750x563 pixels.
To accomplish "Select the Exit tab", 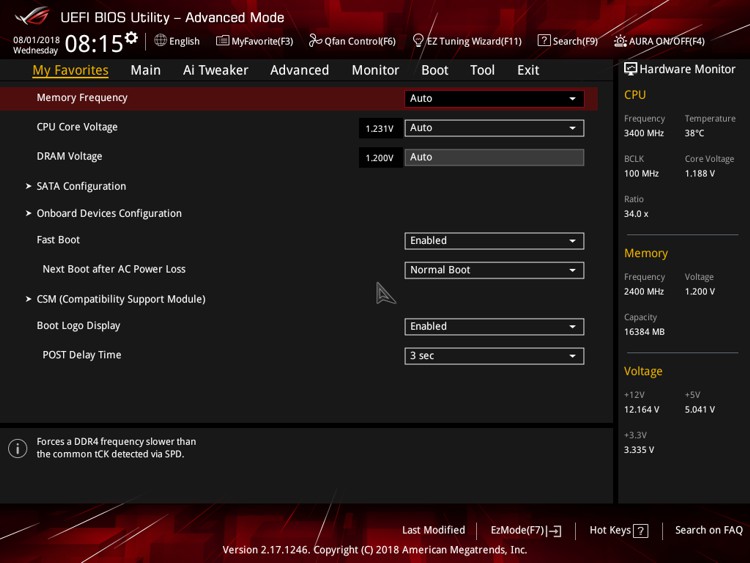I will pyautogui.click(x=528, y=70).
